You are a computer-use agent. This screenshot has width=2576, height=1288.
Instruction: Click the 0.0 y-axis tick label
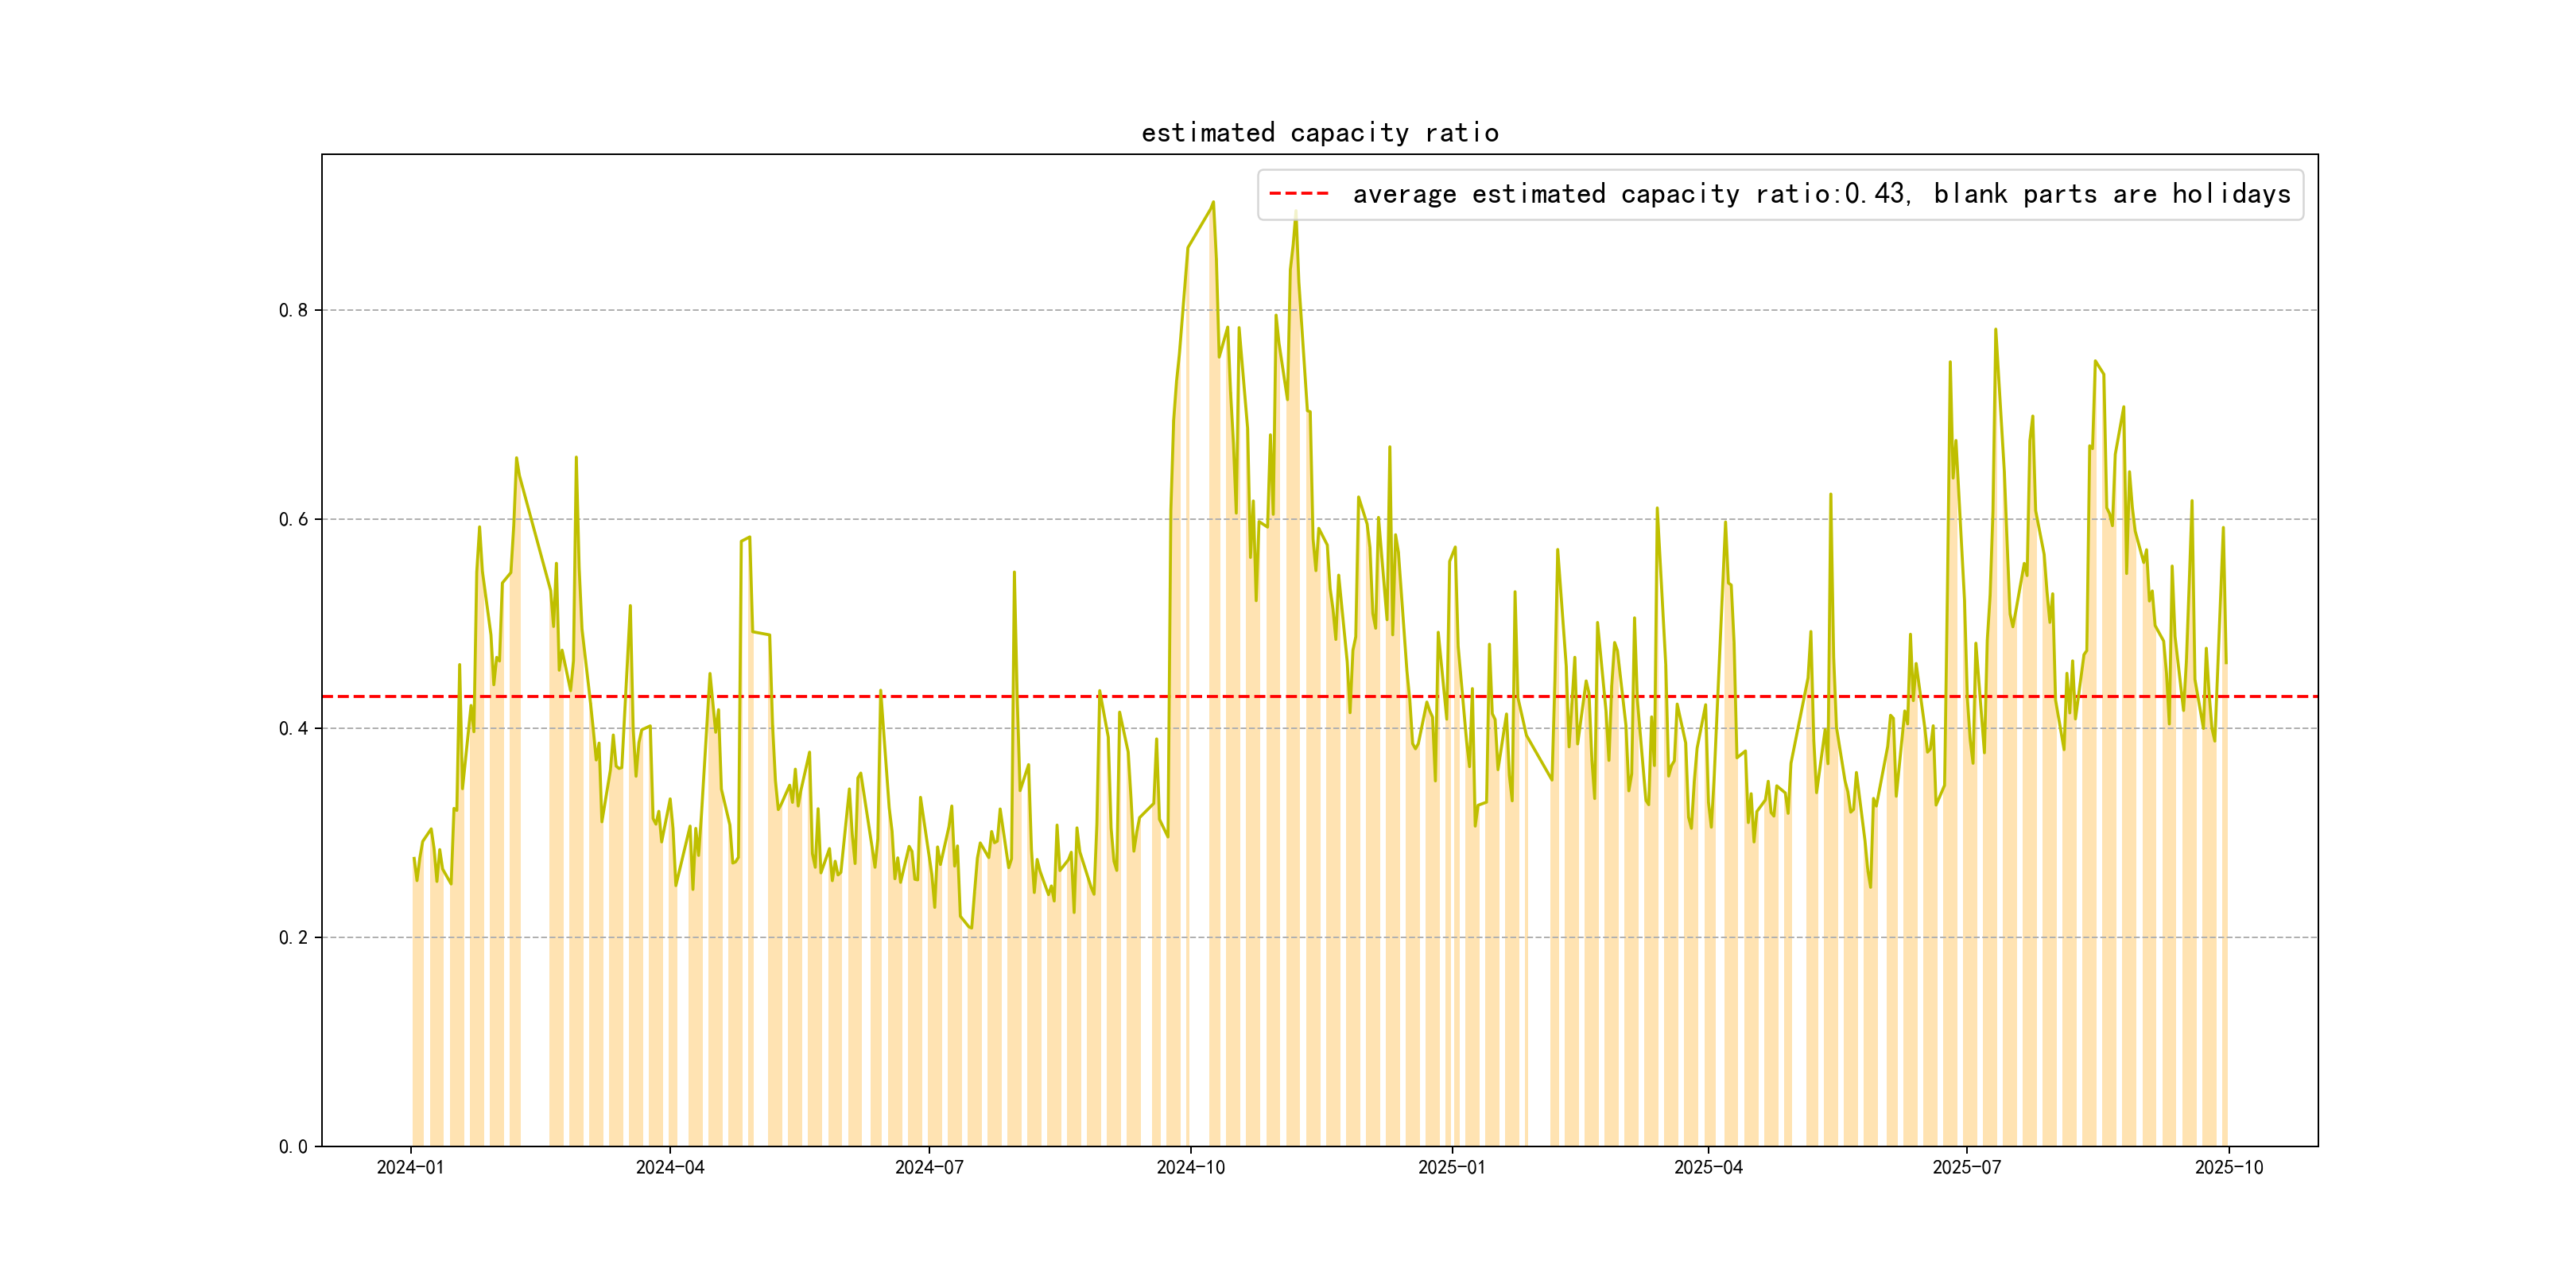pyautogui.click(x=293, y=1146)
